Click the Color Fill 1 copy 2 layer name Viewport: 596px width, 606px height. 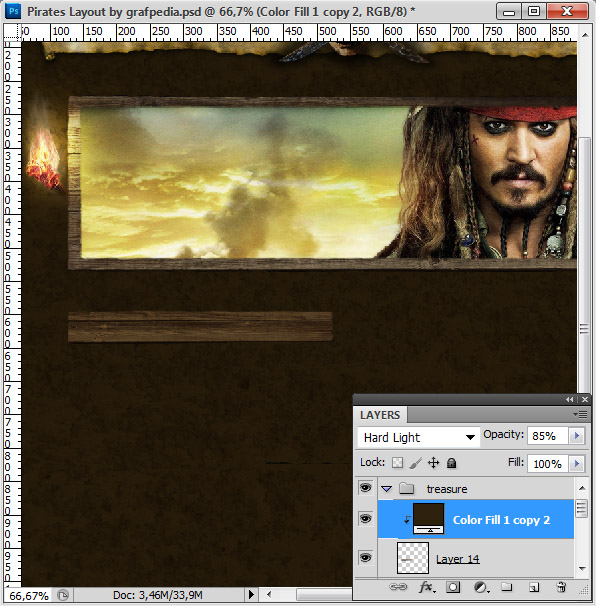(501, 520)
